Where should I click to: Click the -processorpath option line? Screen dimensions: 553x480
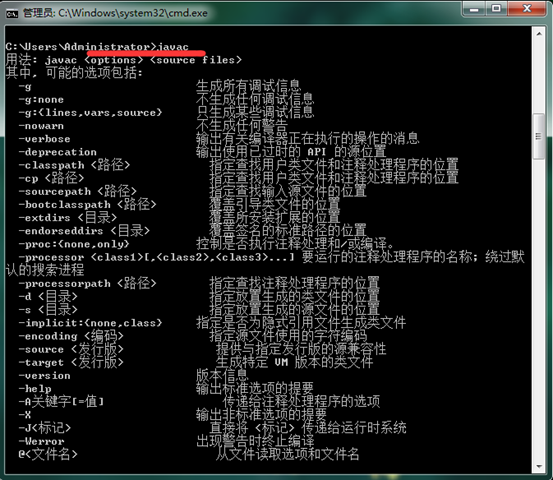199,283
